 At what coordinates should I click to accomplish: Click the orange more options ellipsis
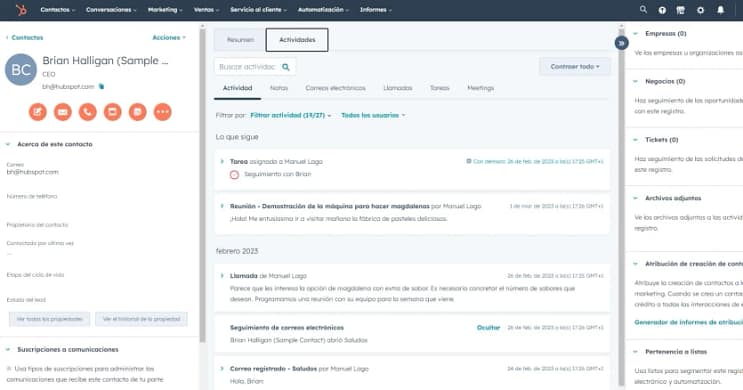click(163, 112)
